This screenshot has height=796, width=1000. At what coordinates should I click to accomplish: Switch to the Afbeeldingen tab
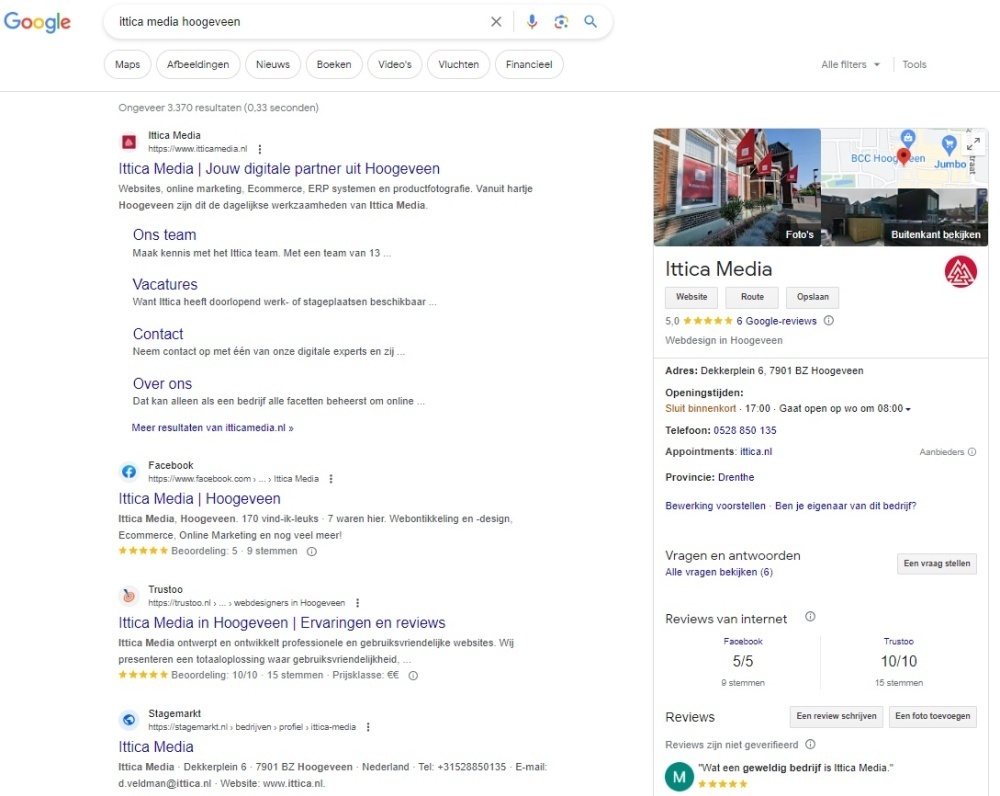[197, 65]
